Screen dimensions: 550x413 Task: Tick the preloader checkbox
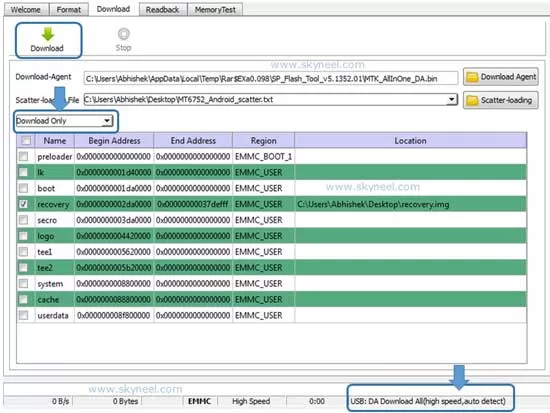[x=24, y=156]
